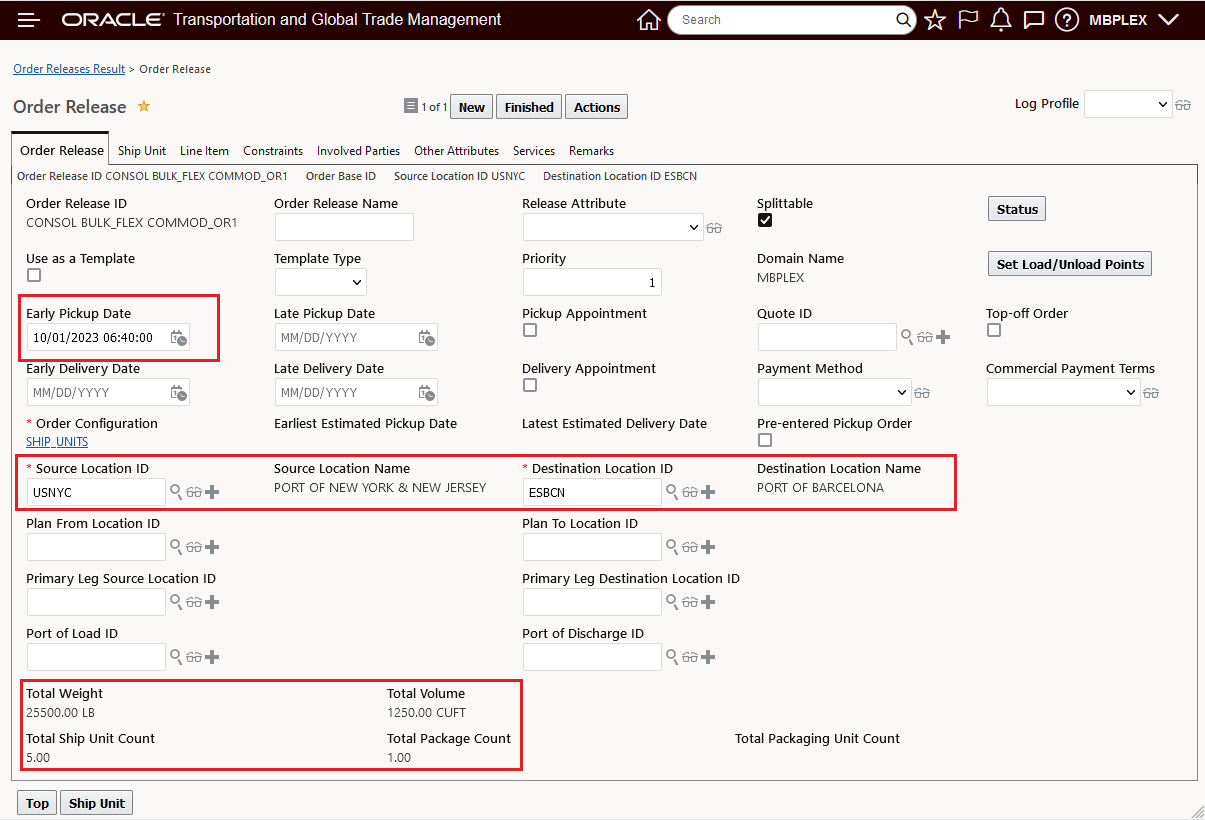Screen dimensions: 1205x820
Task: Tick the Pickup Appointment checkbox
Action: [530, 330]
